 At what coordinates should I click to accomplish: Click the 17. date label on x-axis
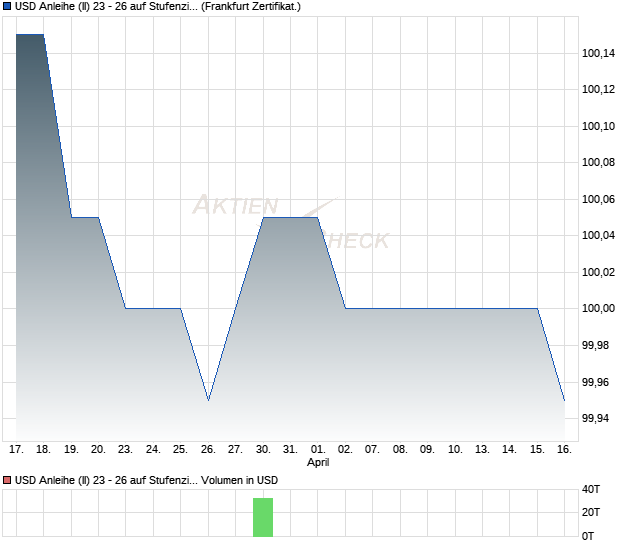click(16, 450)
